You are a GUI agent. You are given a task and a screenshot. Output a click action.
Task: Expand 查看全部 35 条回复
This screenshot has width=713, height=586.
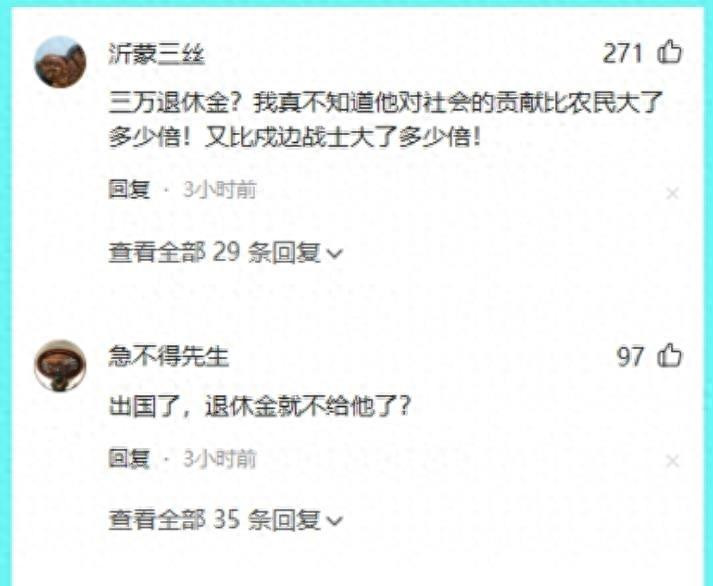point(225,519)
